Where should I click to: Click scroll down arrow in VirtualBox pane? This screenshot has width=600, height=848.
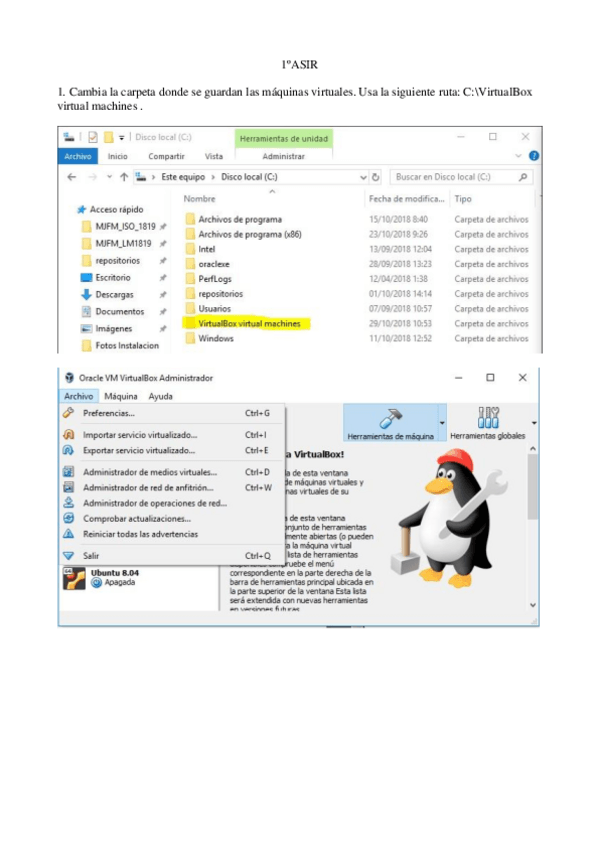click(533, 605)
